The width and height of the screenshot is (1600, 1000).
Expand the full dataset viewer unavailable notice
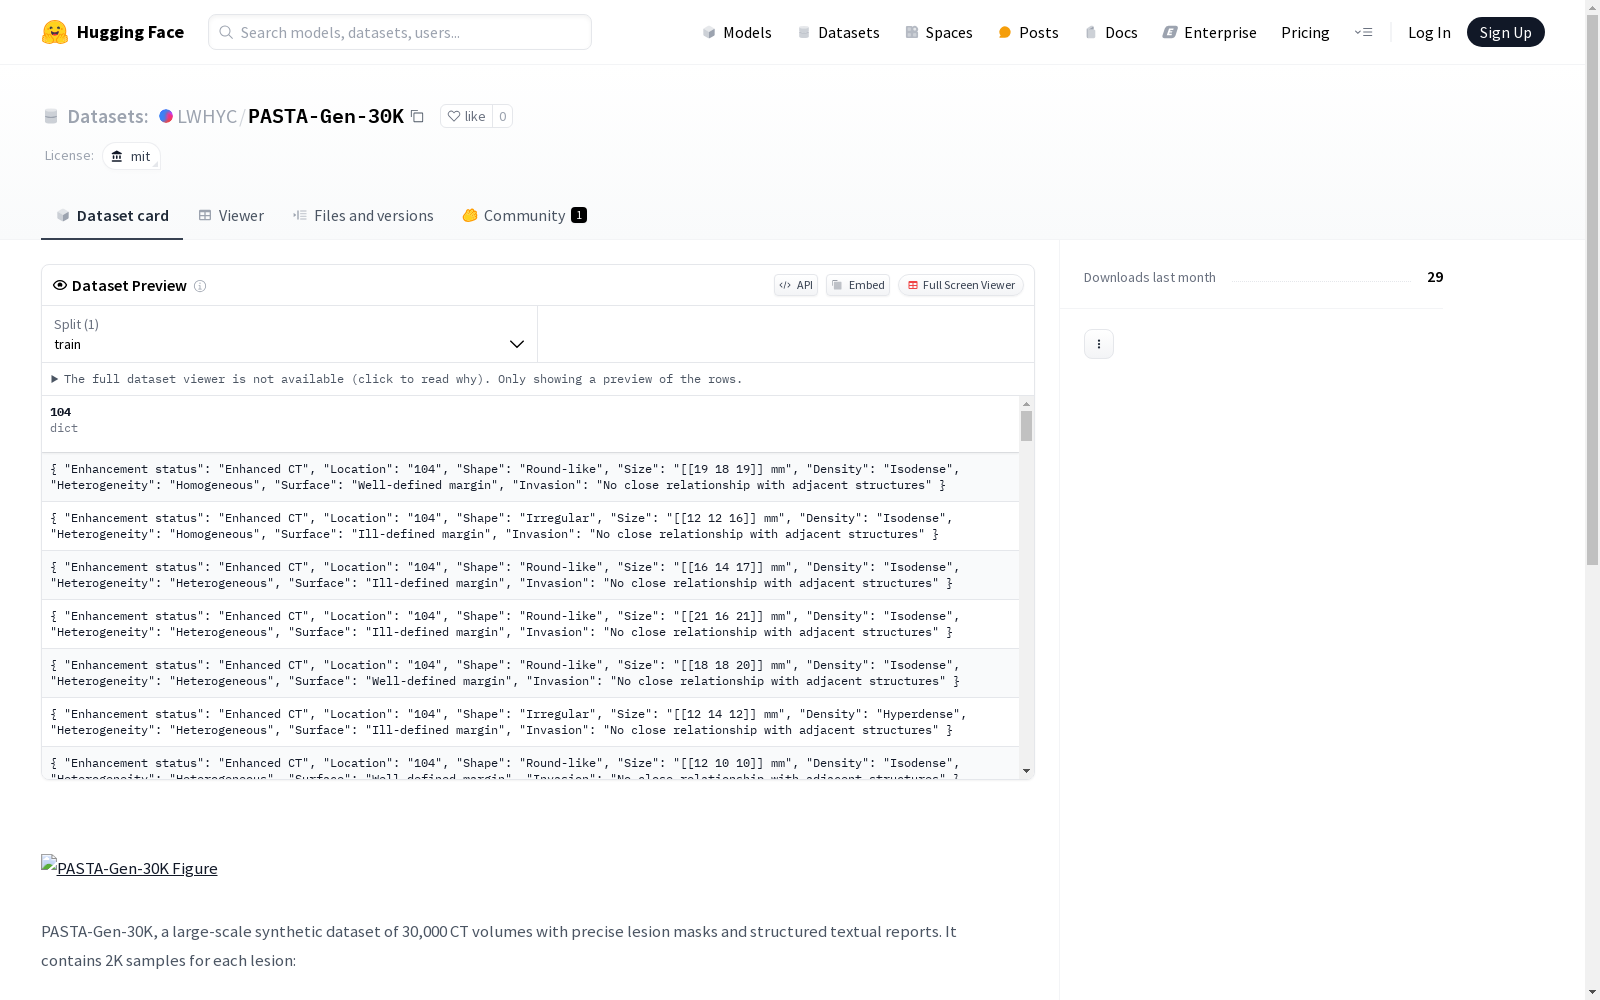[397, 379]
